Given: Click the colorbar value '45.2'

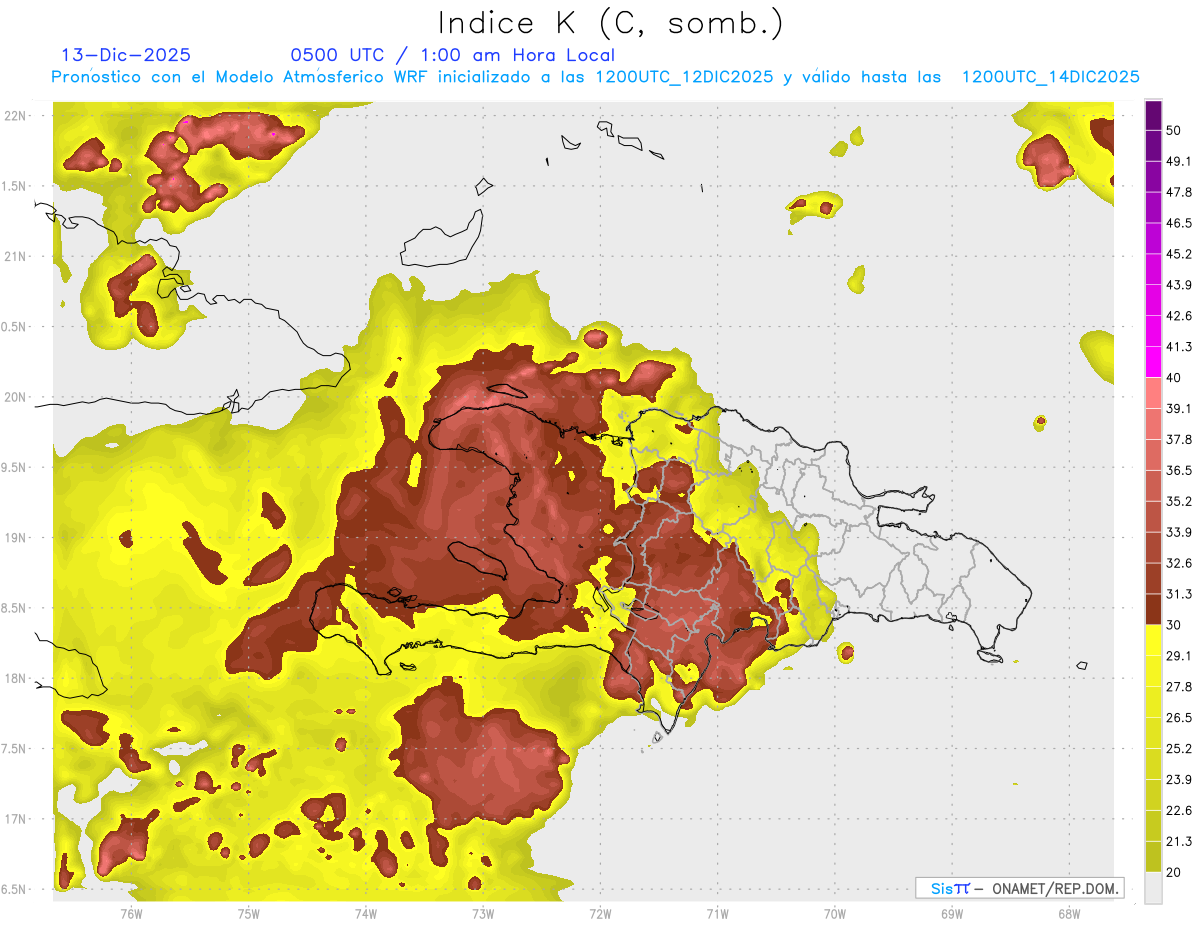Looking at the screenshot, I should (x=1179, y=254).
